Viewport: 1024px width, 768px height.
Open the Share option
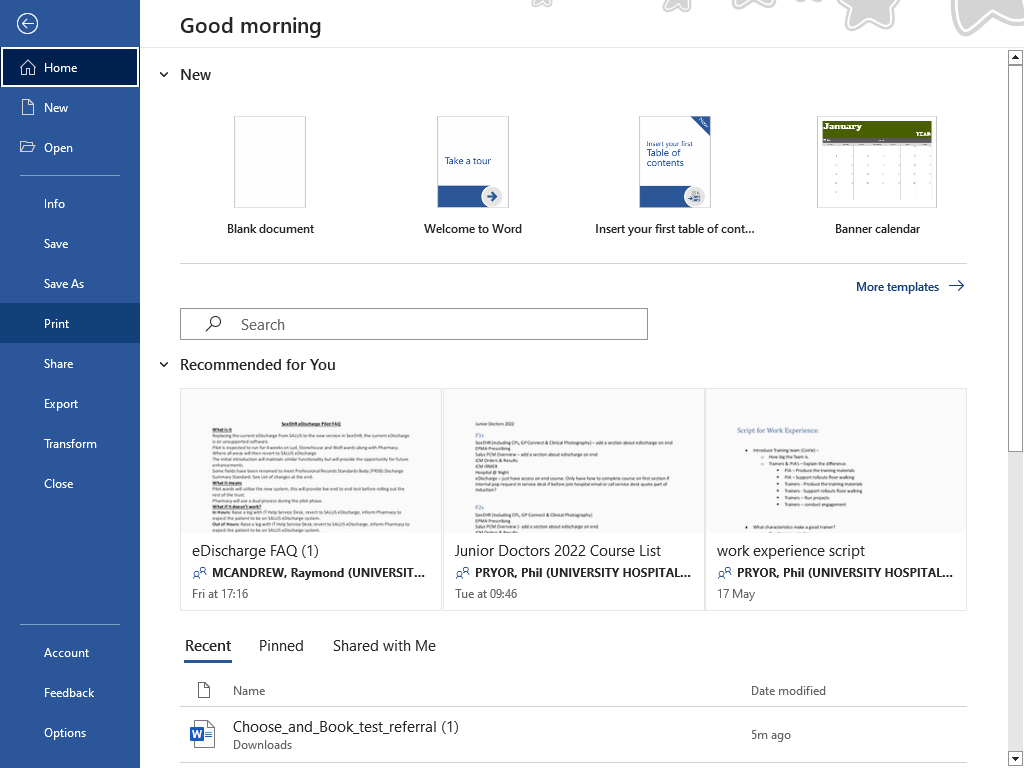[70, 364]
